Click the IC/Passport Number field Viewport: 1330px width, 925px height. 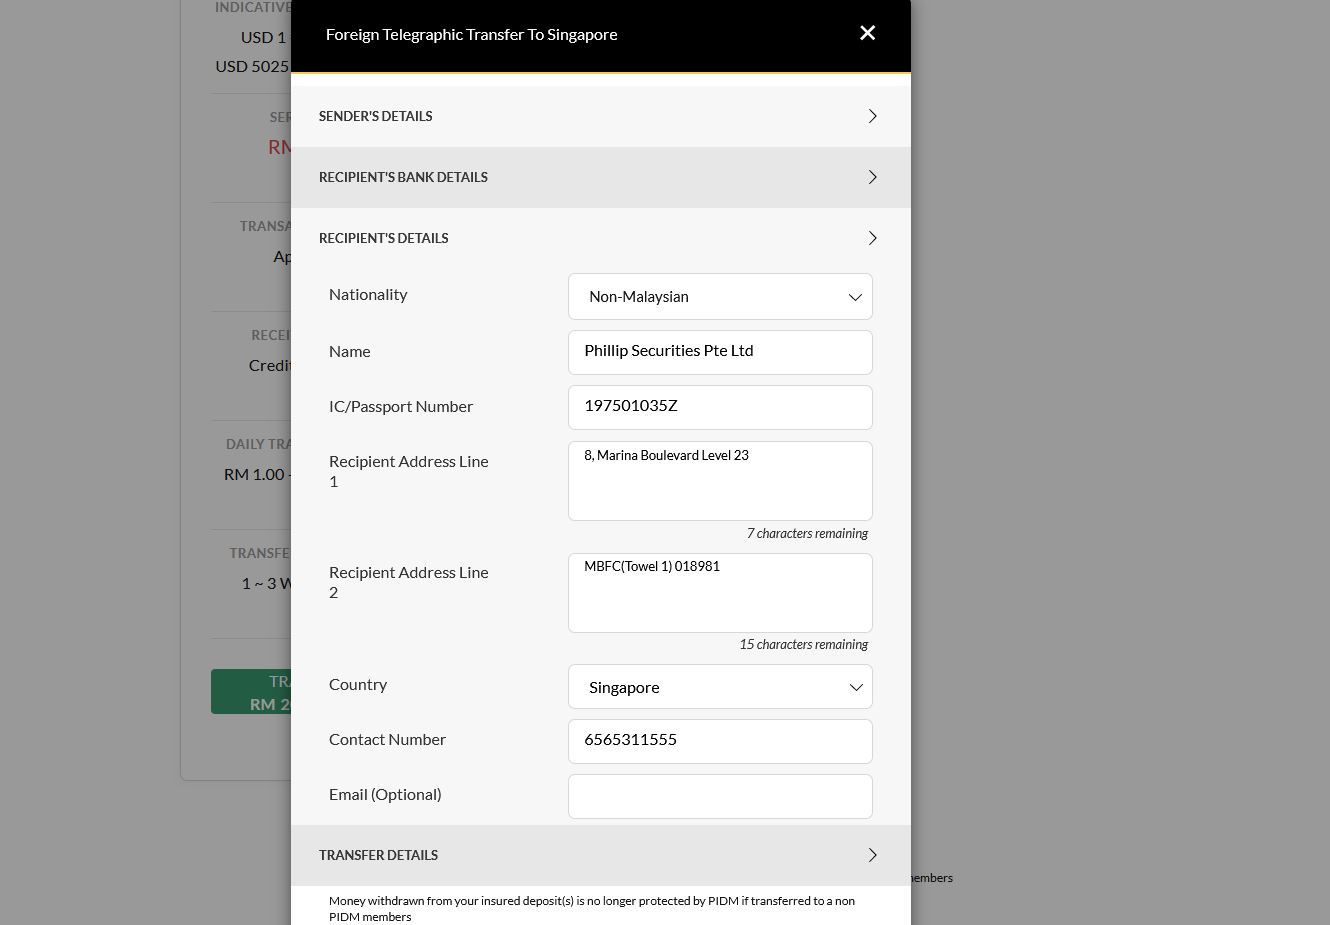click(720, 407)
